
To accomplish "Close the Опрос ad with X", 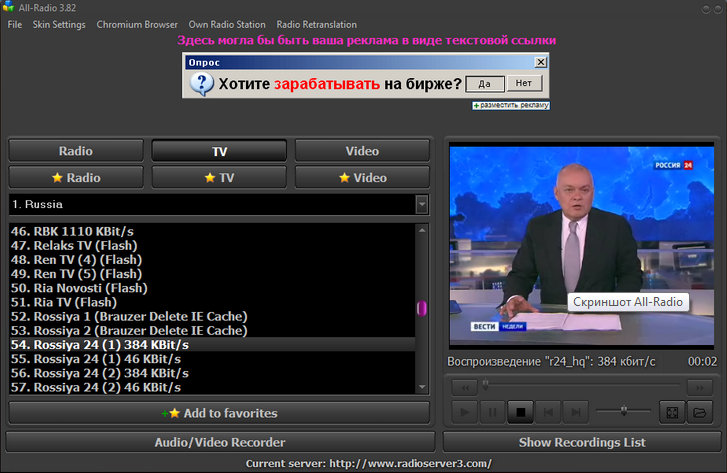I will pyautogui.click(x=541, y=62).
